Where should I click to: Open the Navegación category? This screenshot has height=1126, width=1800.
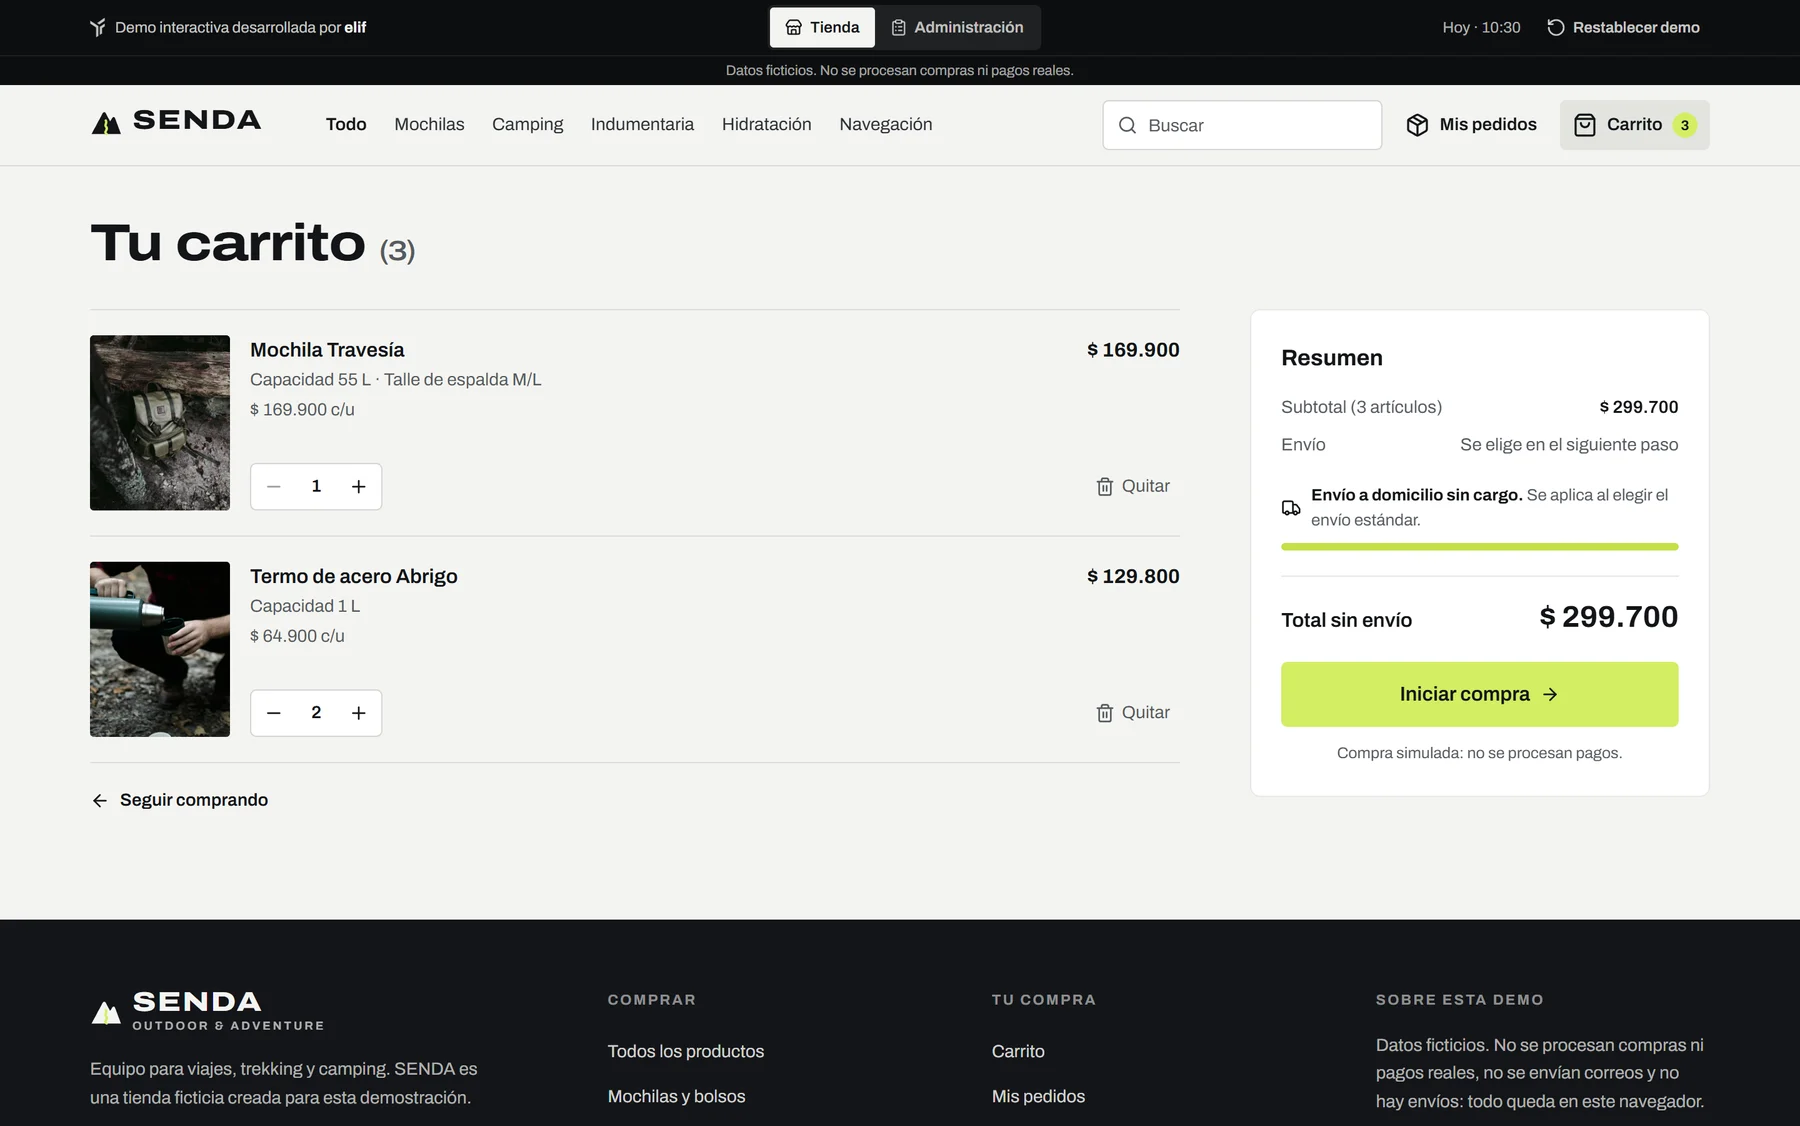pos(886,124)
